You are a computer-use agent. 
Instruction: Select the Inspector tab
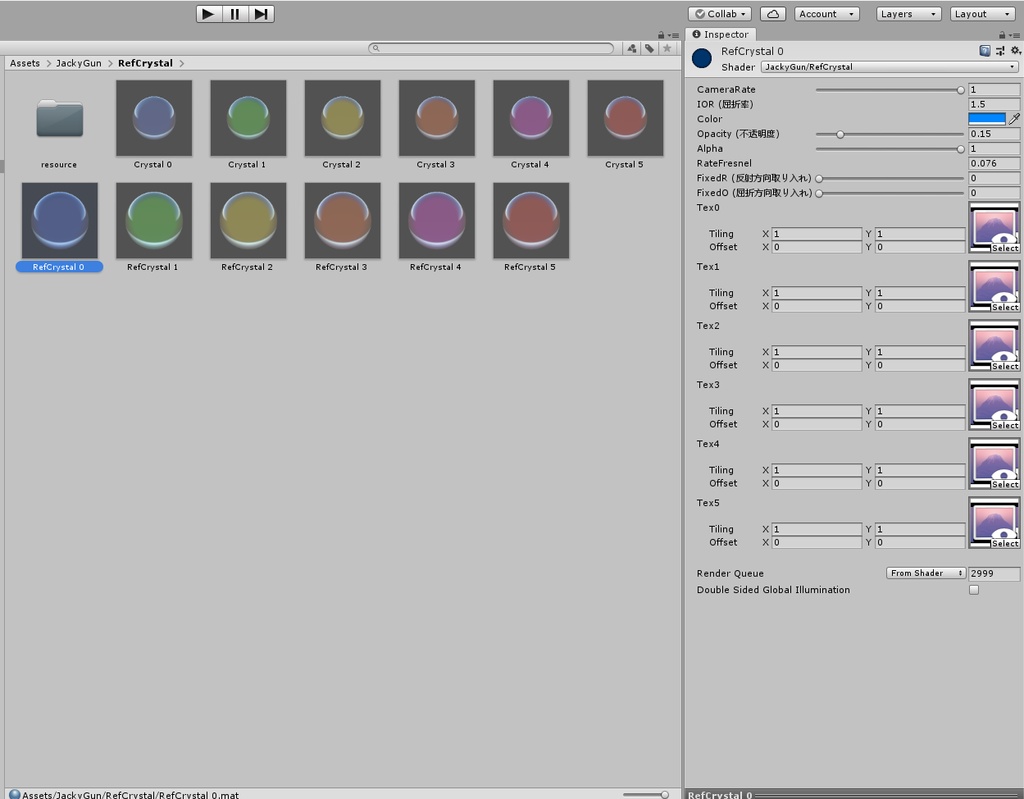tap(720, 35)
